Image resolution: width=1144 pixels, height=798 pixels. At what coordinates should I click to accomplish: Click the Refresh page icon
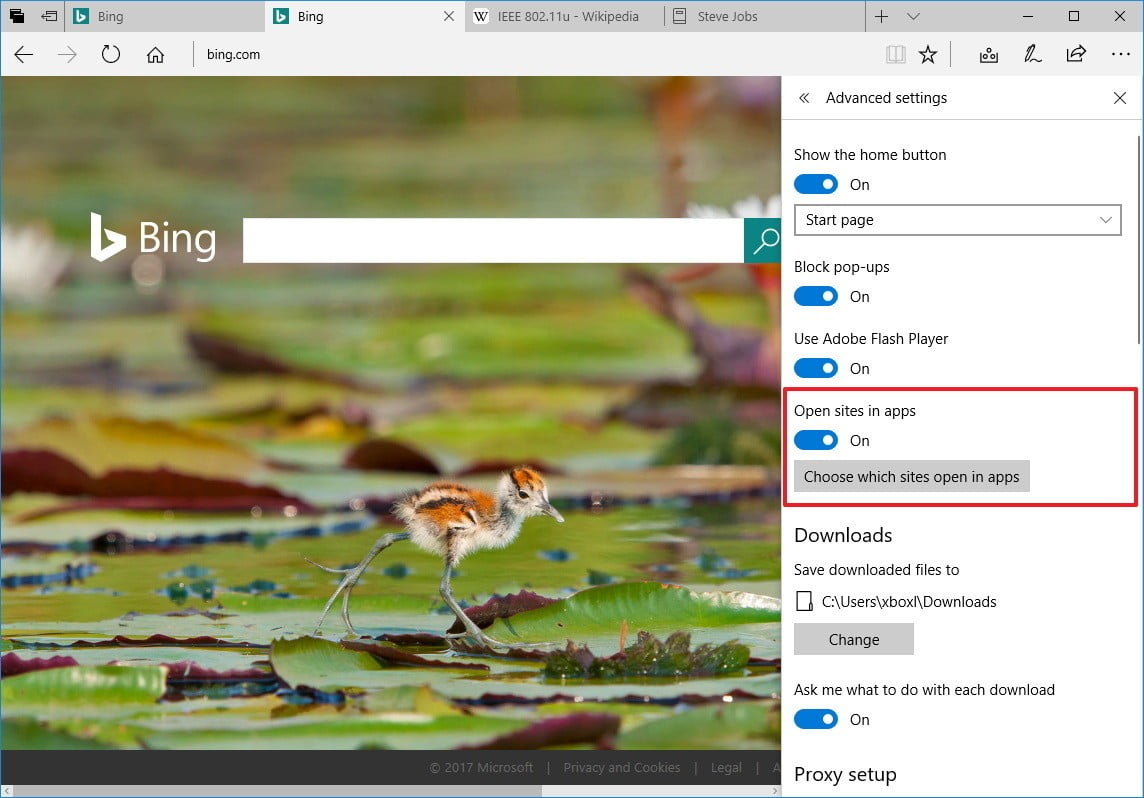coord(111,55)
